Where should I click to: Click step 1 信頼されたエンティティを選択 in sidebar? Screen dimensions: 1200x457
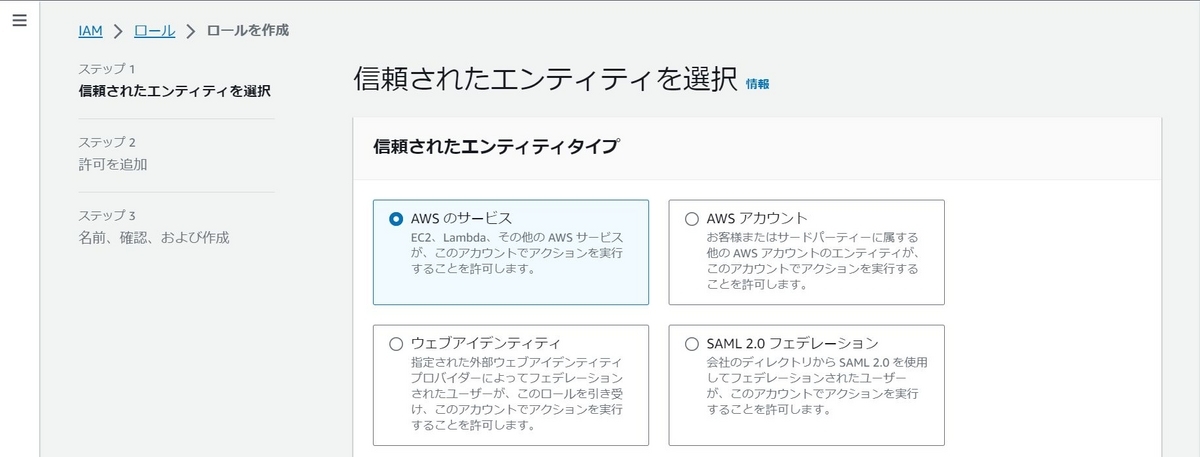(x=174, y=91)
